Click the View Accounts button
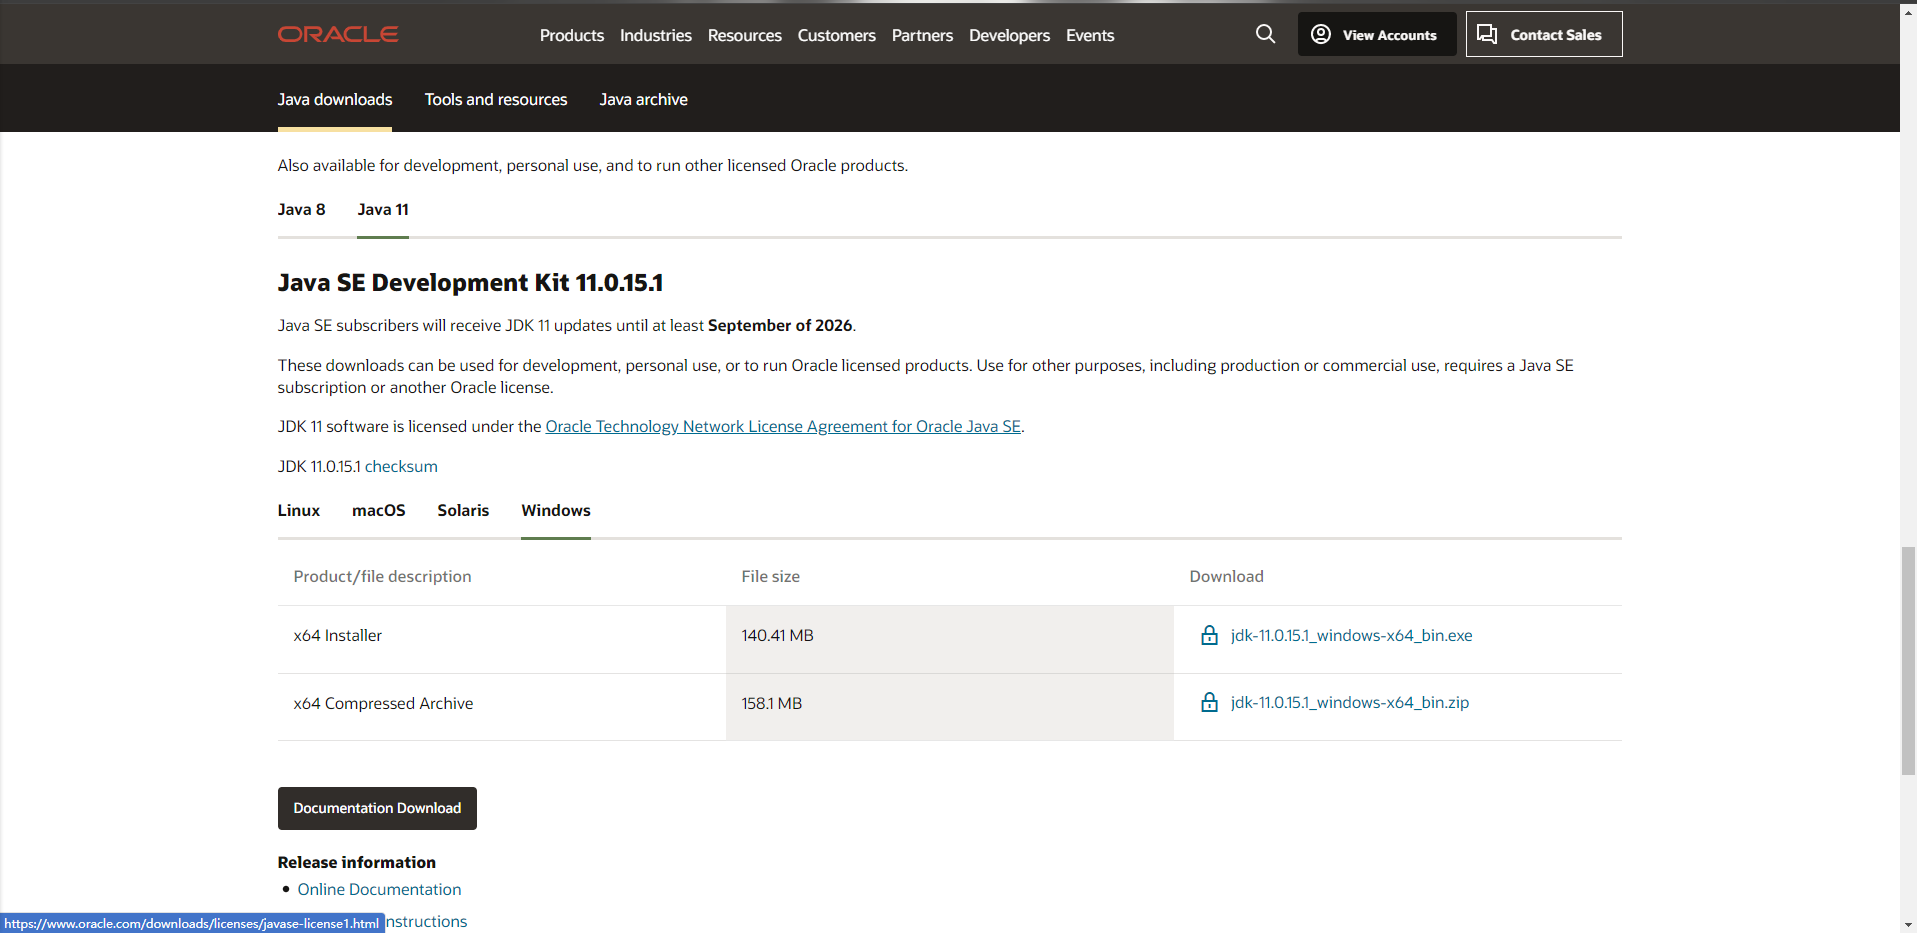This screenshot has height=933, width=1917. (x=1376, y=35)
